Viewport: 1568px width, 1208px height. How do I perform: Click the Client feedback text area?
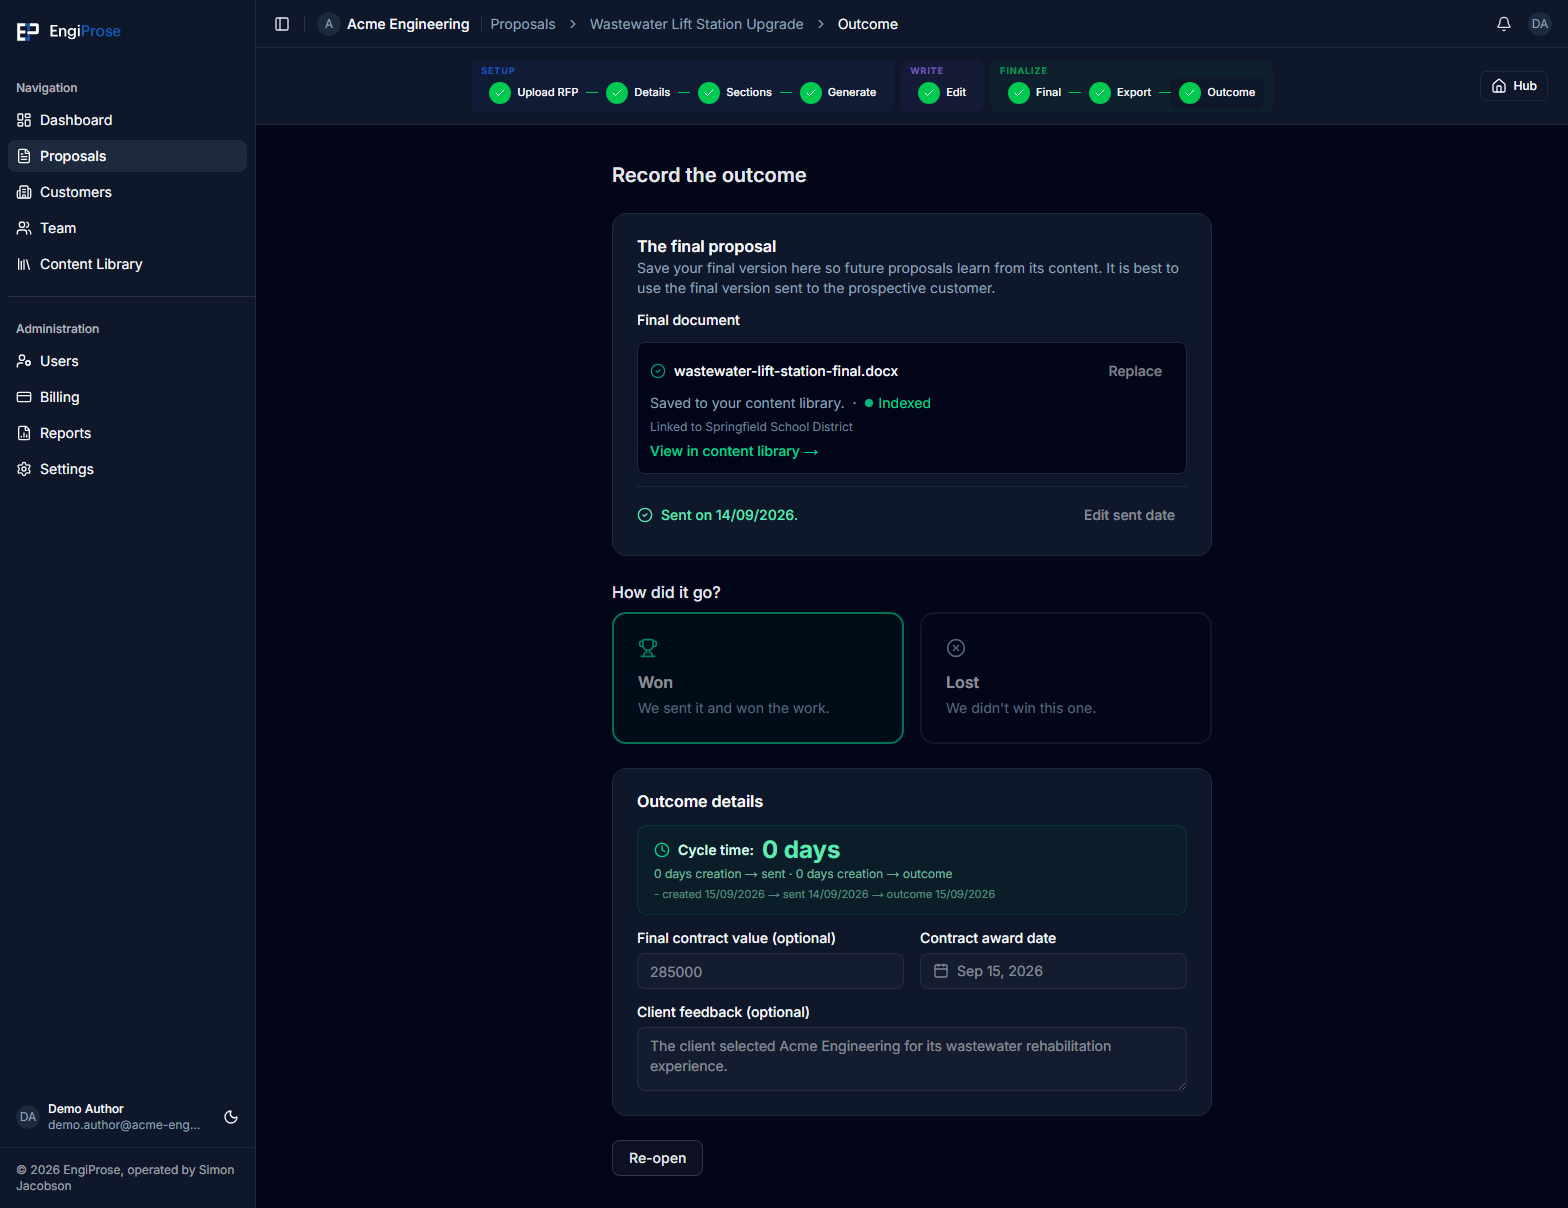[x=912, y=1059]
